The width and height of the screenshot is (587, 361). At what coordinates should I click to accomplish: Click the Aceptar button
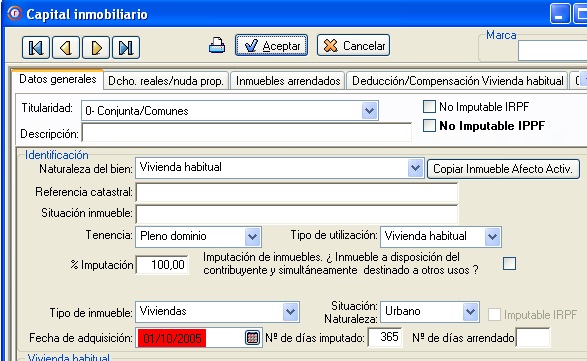[271, 46]
